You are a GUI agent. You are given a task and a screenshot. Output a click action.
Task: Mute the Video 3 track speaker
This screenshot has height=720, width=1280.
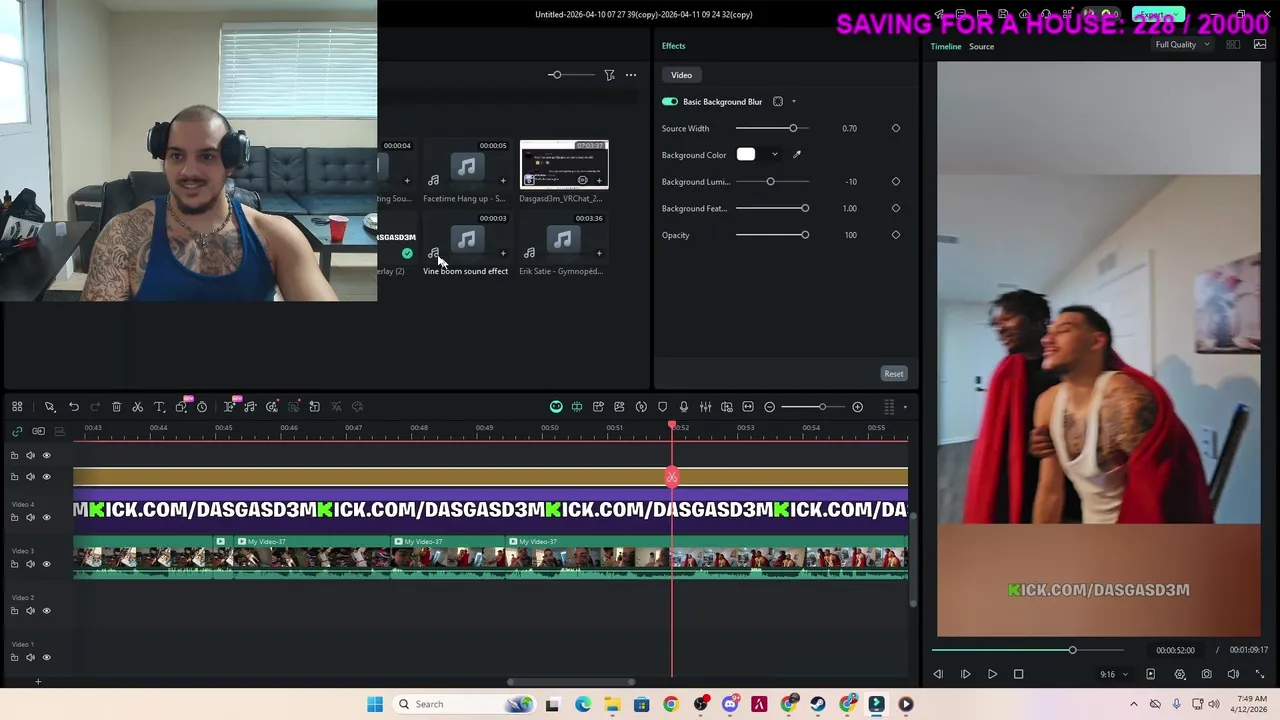point(30,564)
